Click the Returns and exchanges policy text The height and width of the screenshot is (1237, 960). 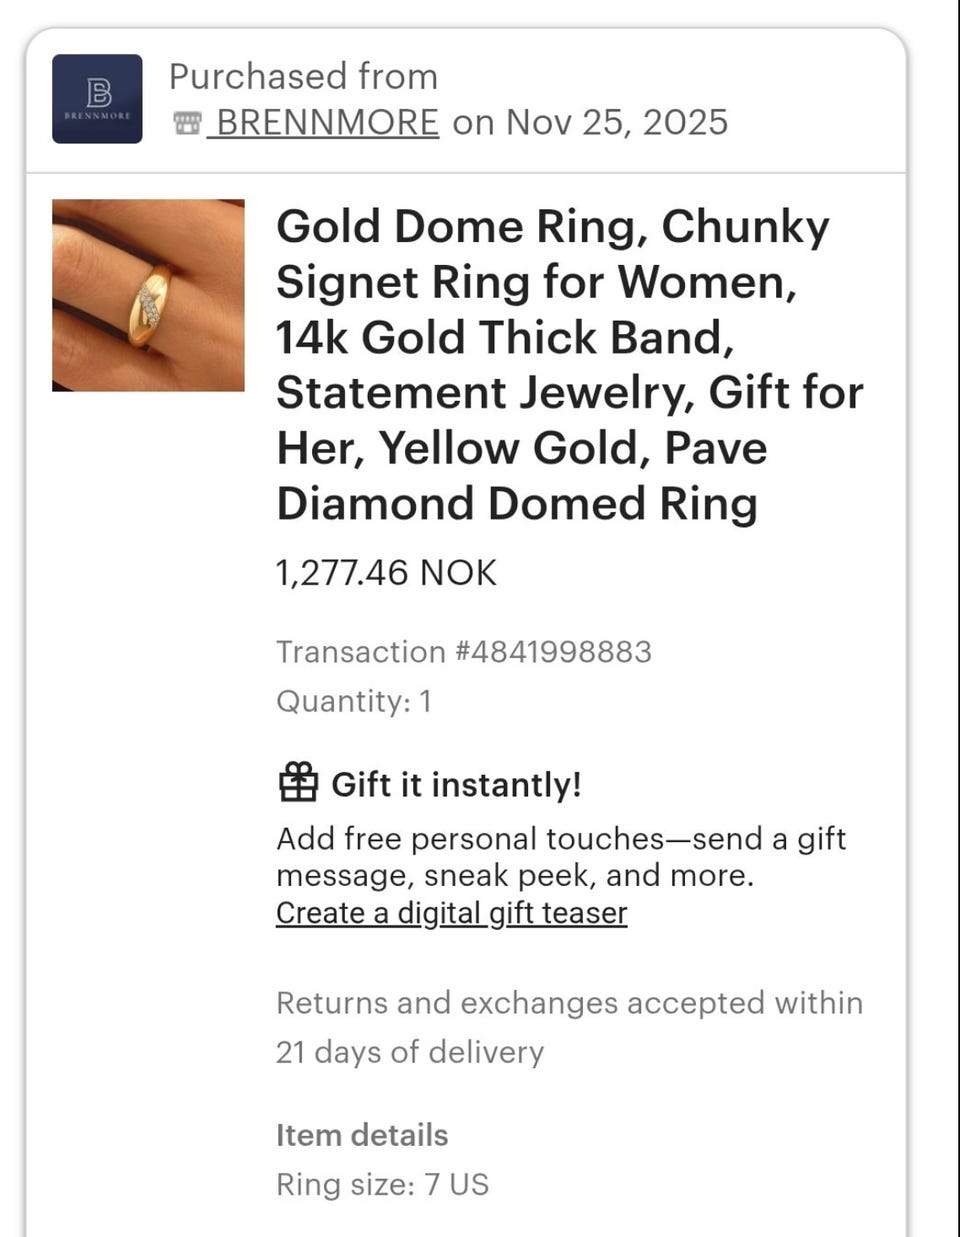pos(569,1027)
